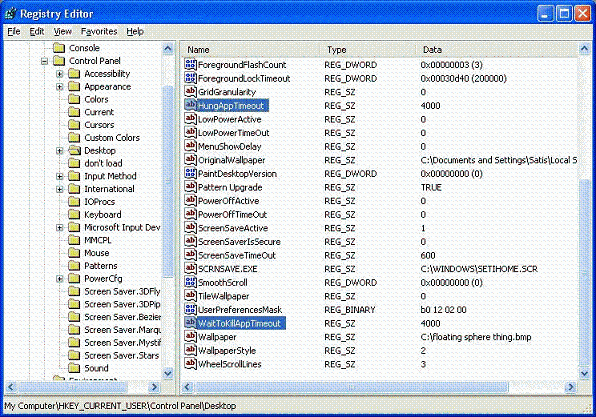Select the 'don't load' tree key
The image size is (596, 417).
click(103, 163)
